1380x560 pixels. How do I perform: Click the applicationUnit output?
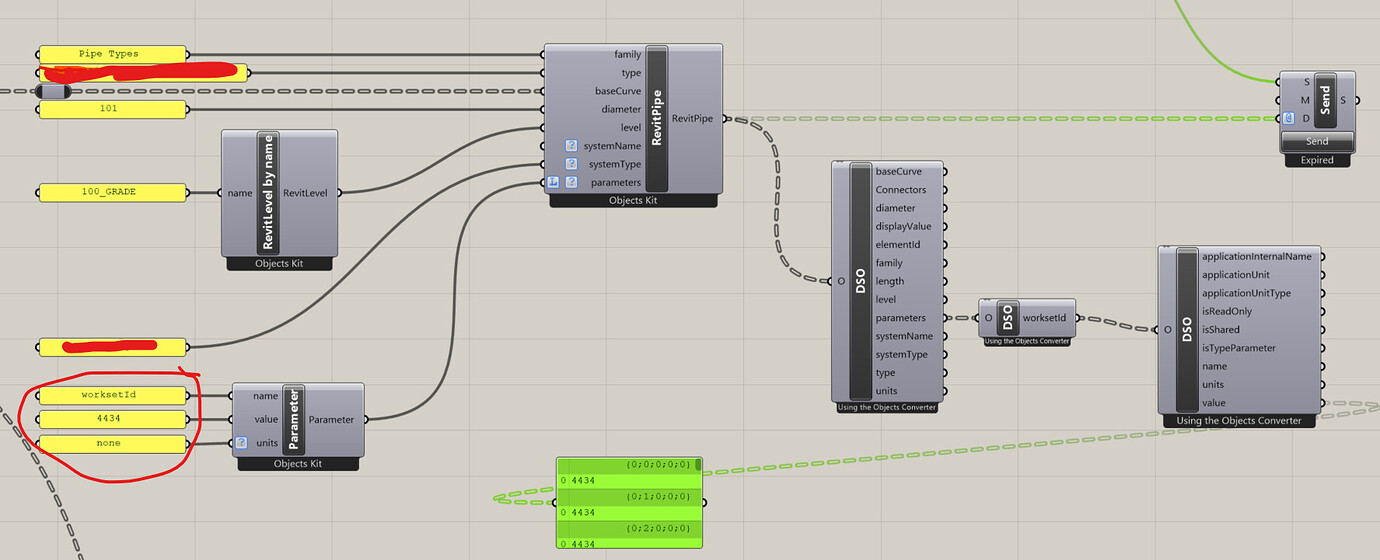pyautogui.click(x=1235, y=275)
